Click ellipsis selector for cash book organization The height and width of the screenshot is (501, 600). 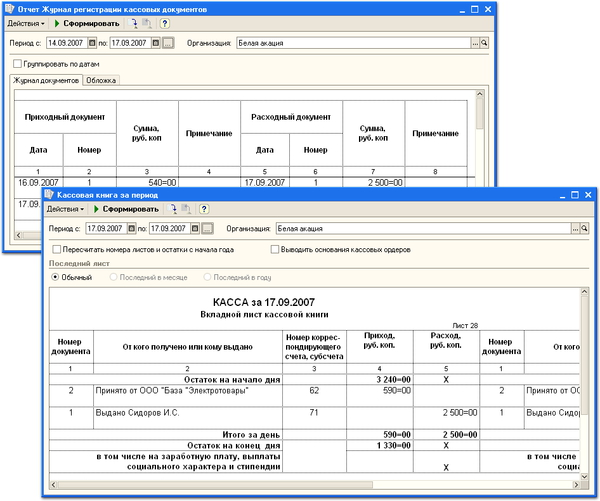[576, 228]
